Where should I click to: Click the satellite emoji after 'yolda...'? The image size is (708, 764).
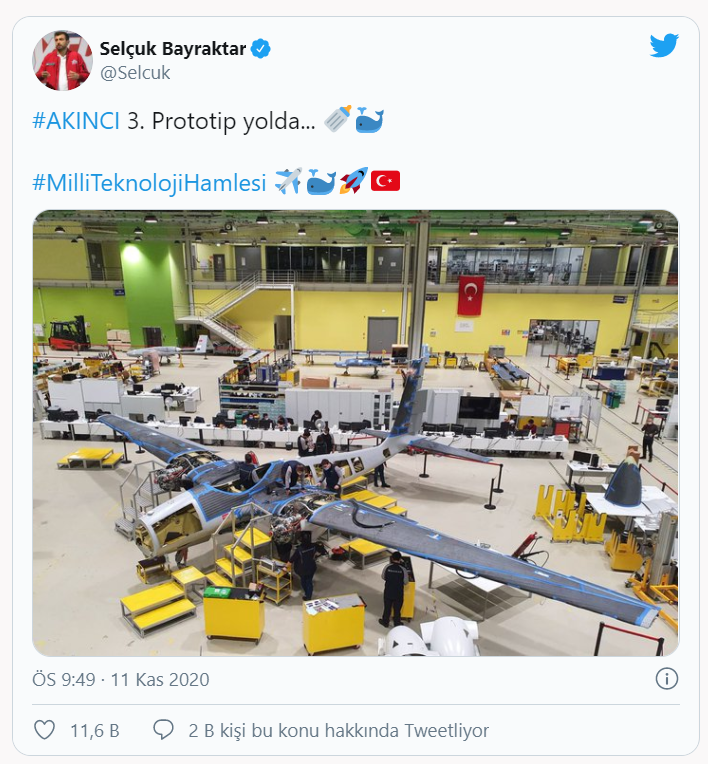click(x=337, y=121)
